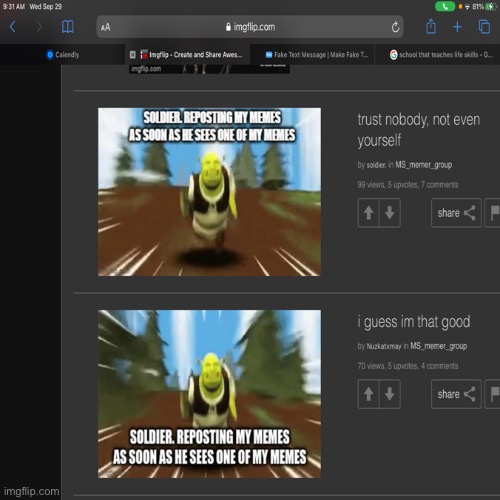Screen dimensions: 500x500
Task: Tap the Safari back arrow
Action: (x=13, y=27)
